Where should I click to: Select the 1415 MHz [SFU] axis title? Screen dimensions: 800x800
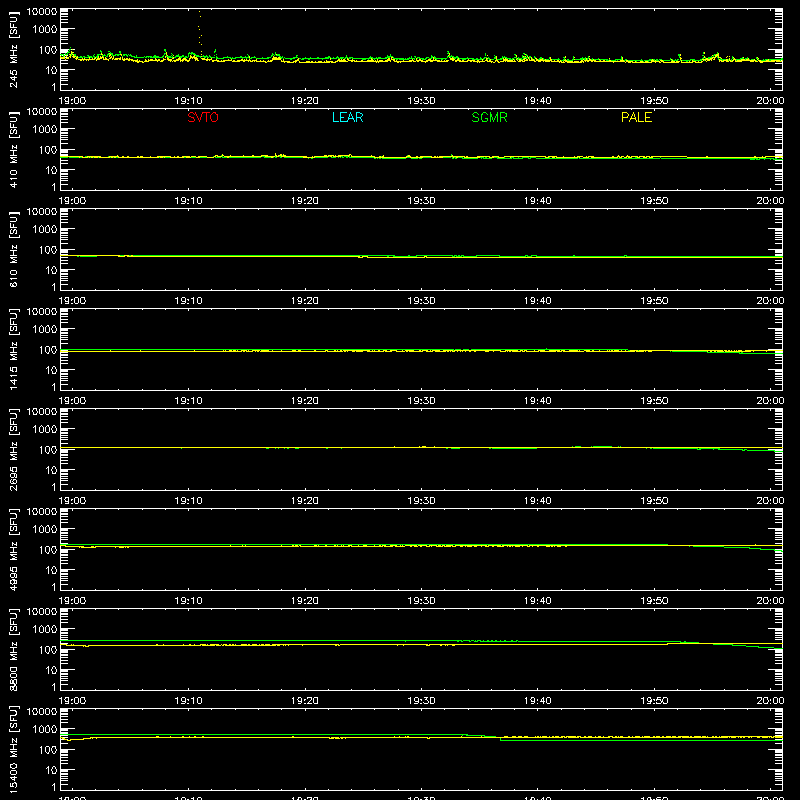coord(13,349)
